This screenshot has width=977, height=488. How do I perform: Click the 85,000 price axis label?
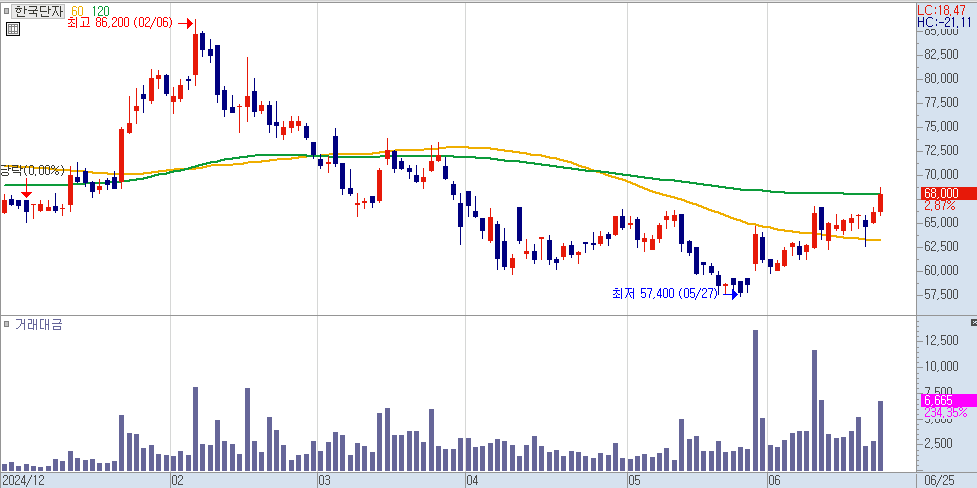[943, 30]
